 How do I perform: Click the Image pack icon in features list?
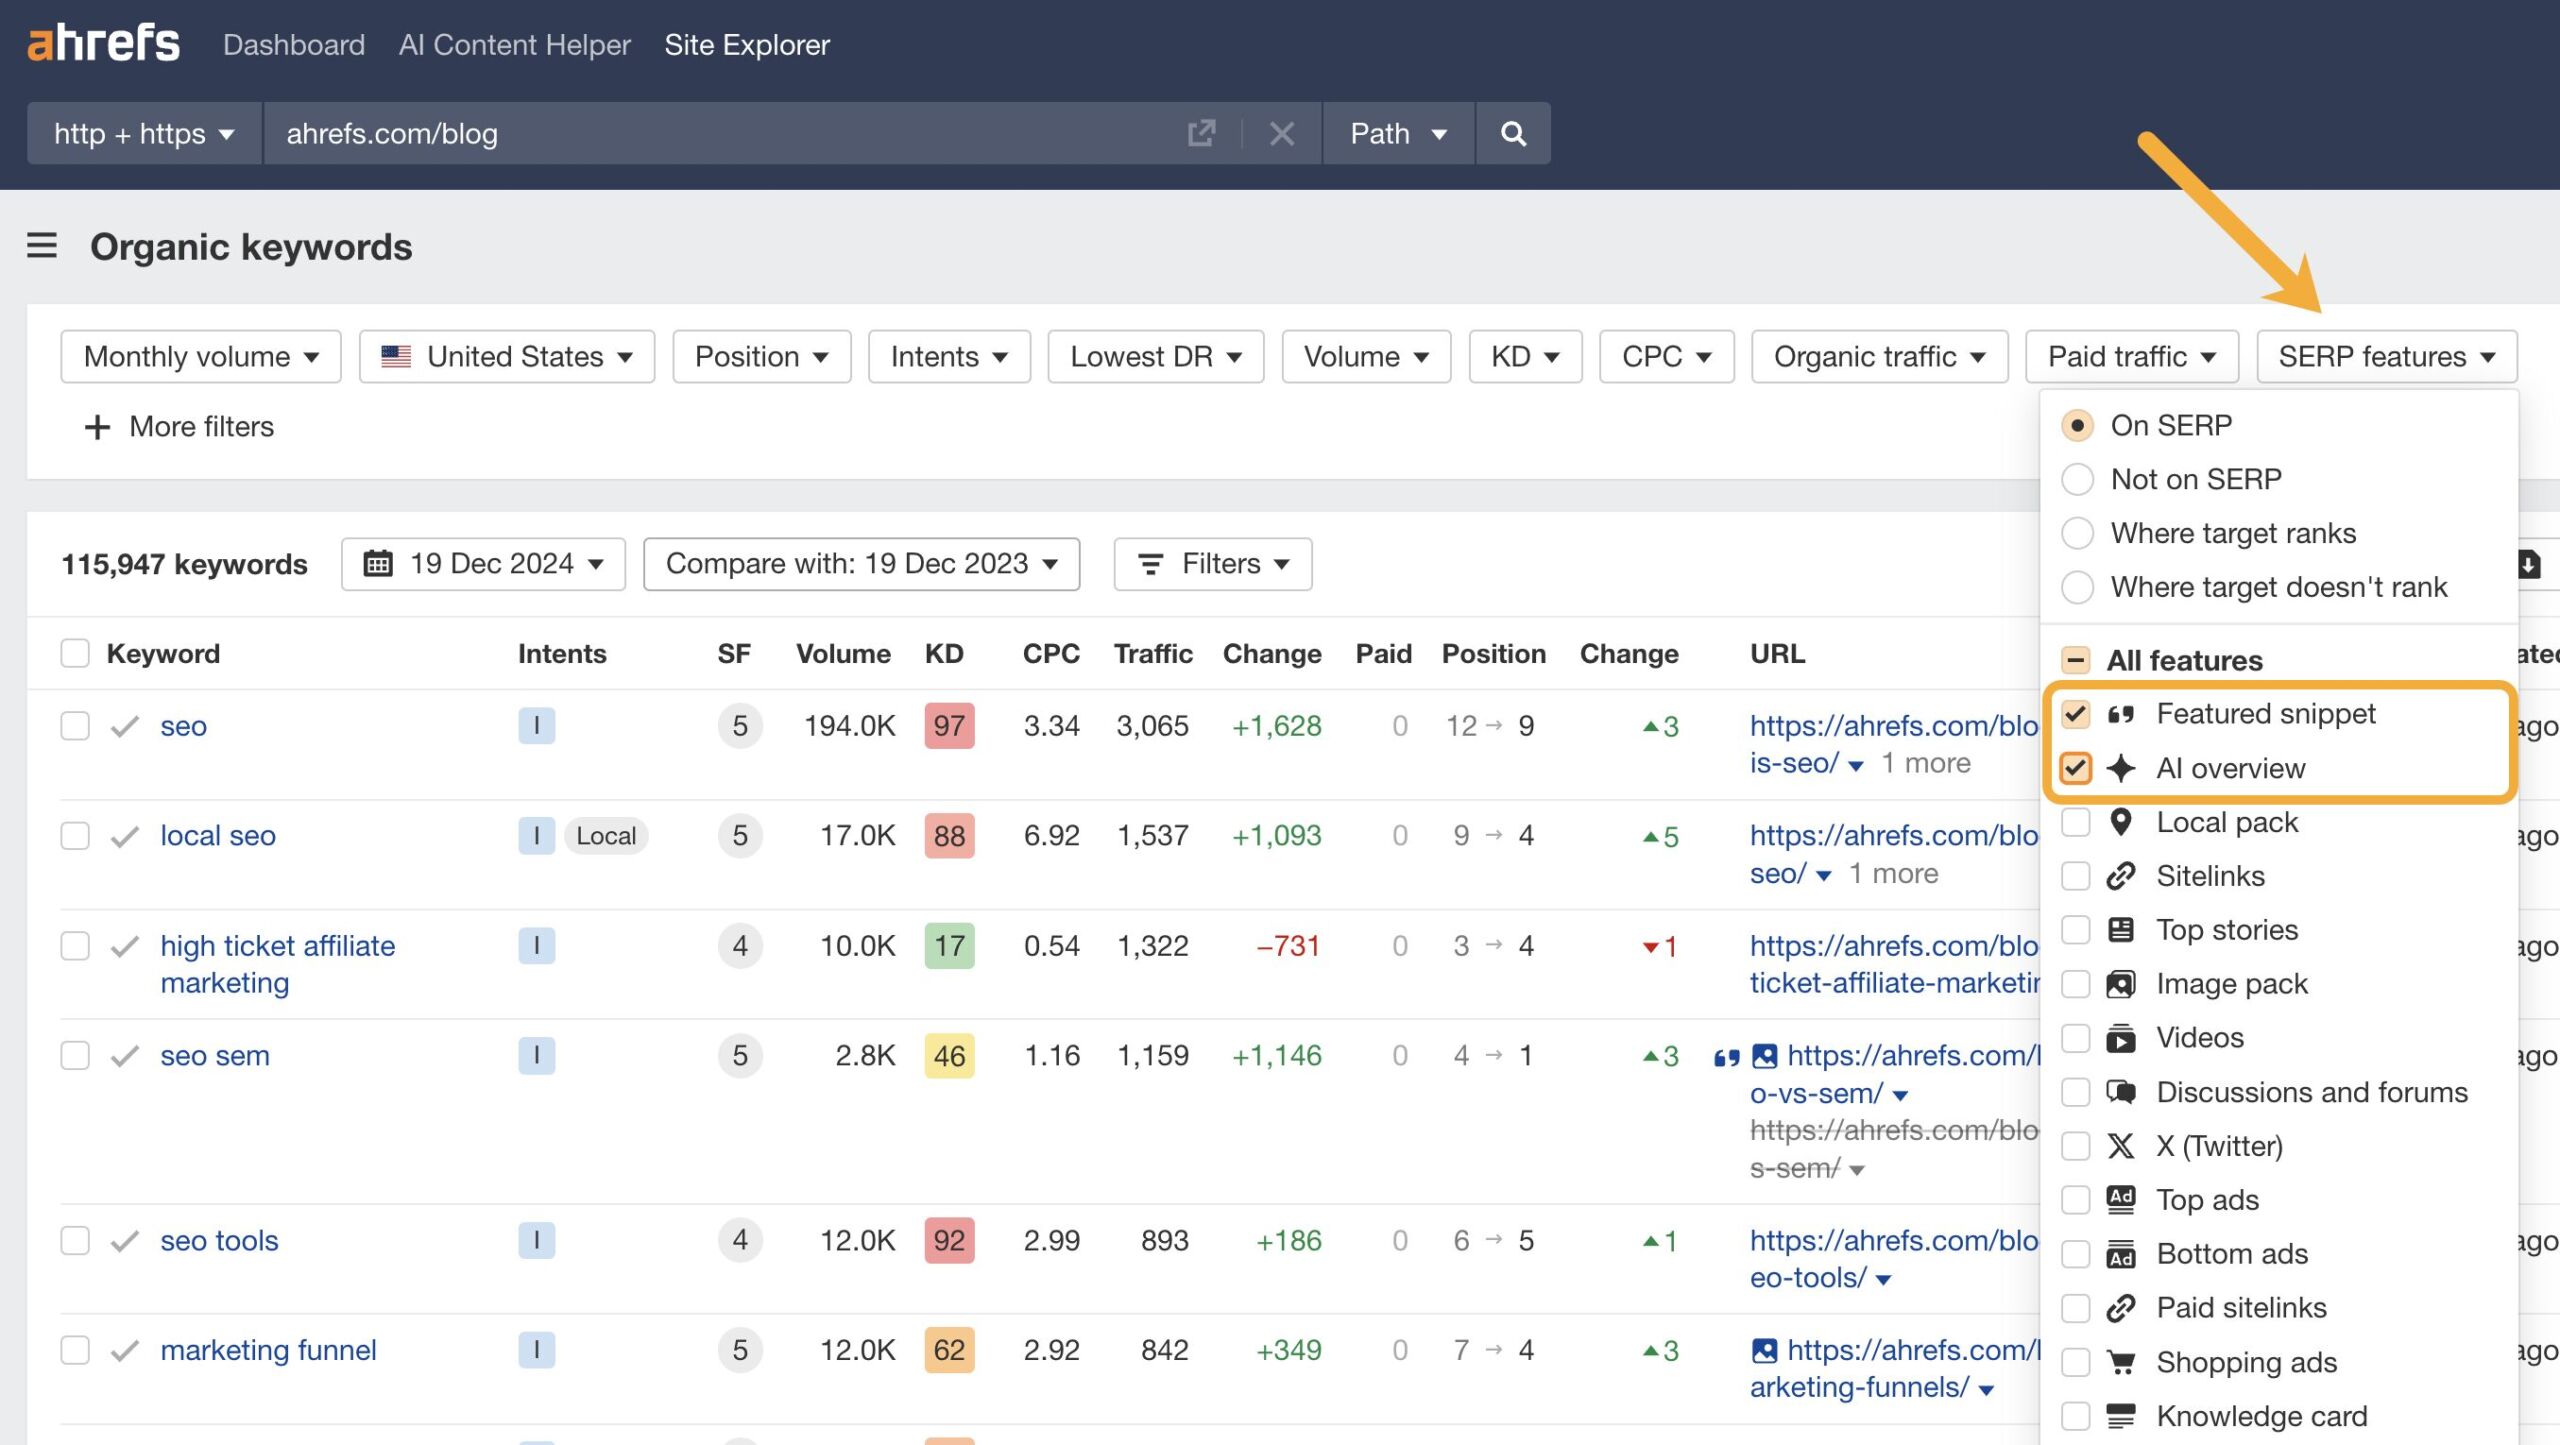[x=2120, y=984]
